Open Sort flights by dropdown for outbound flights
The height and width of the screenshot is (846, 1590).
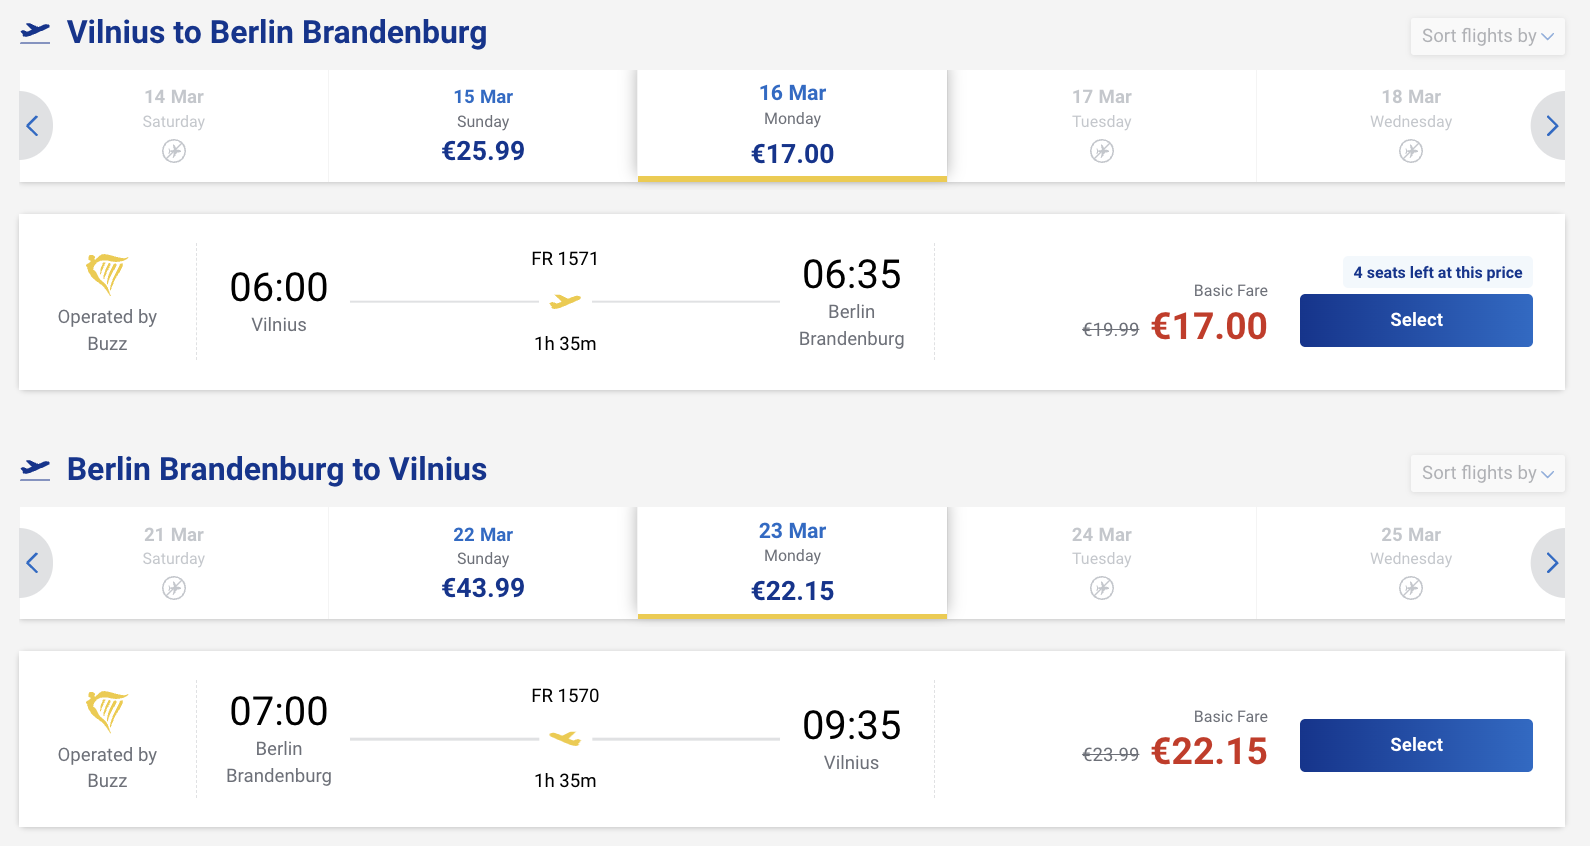pyautogui.click(x=1486, y=36)
